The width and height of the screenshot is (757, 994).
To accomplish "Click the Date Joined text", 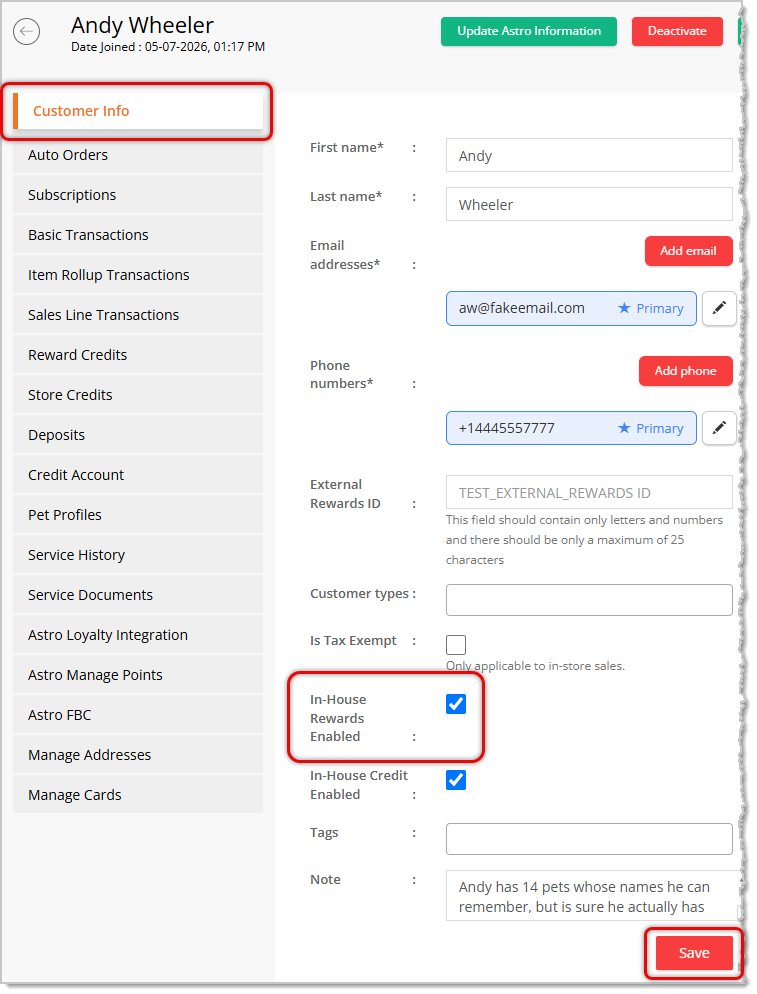I will tap(168, 47).
